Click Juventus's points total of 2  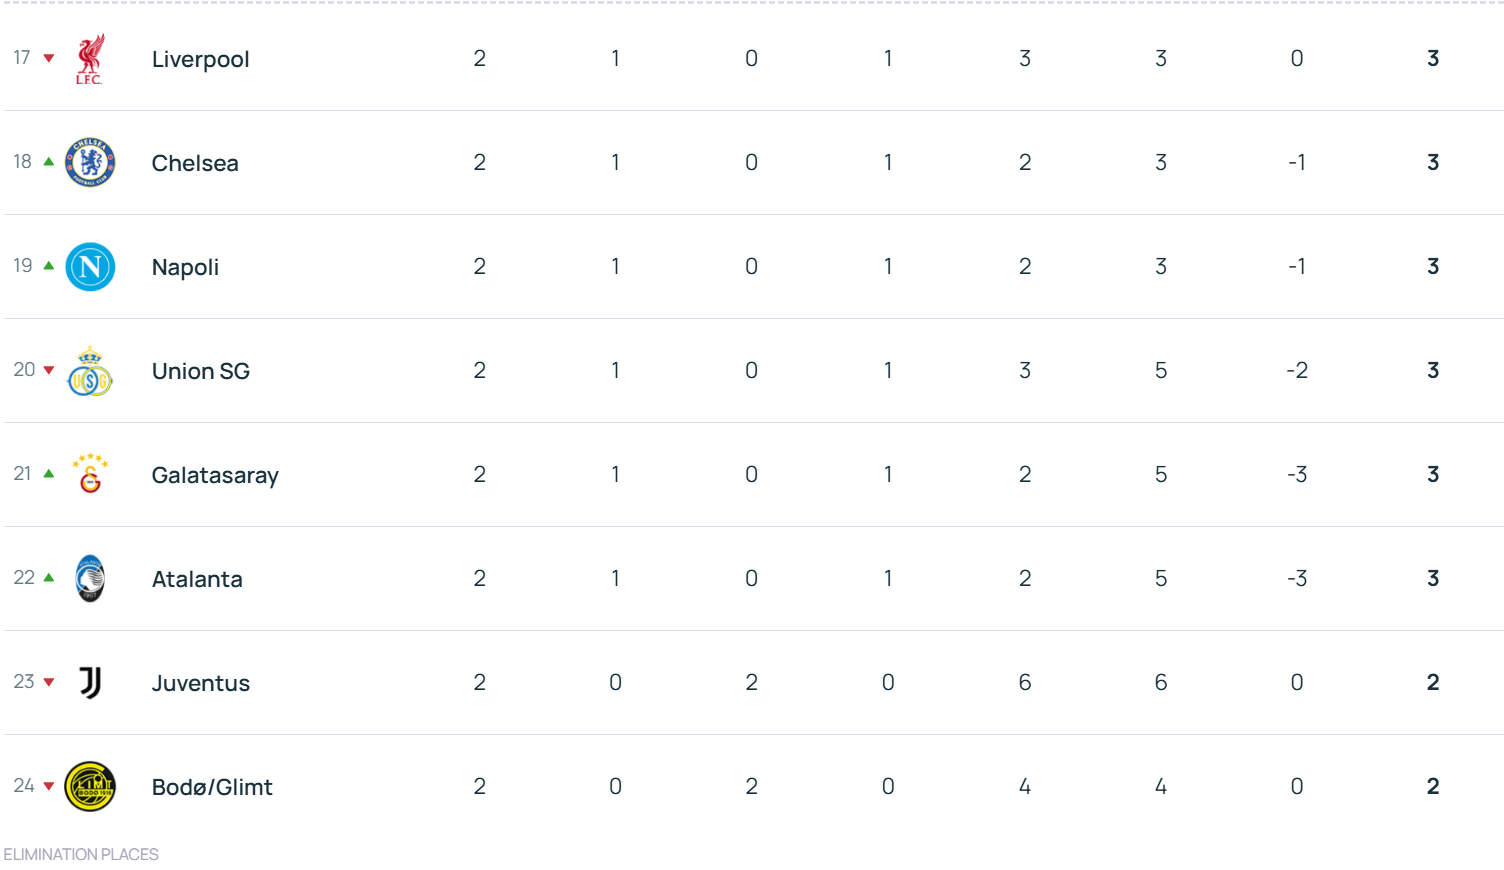pyautogui.click(x=1432, y=682)
